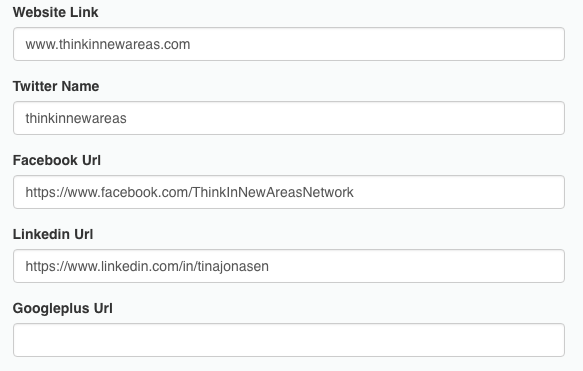The image size is (583, 371).
Task: Select the Facebook Url label text
Action: [57, 160]
